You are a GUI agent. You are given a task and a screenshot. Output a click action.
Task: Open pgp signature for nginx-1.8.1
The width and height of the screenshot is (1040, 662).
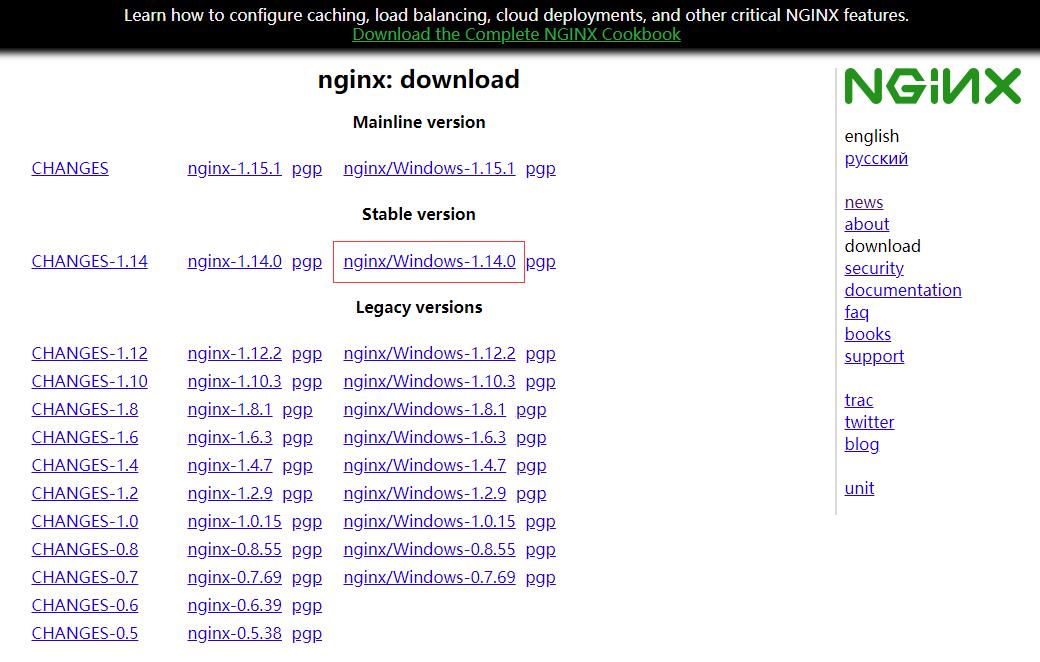click(x=297, y=409)
